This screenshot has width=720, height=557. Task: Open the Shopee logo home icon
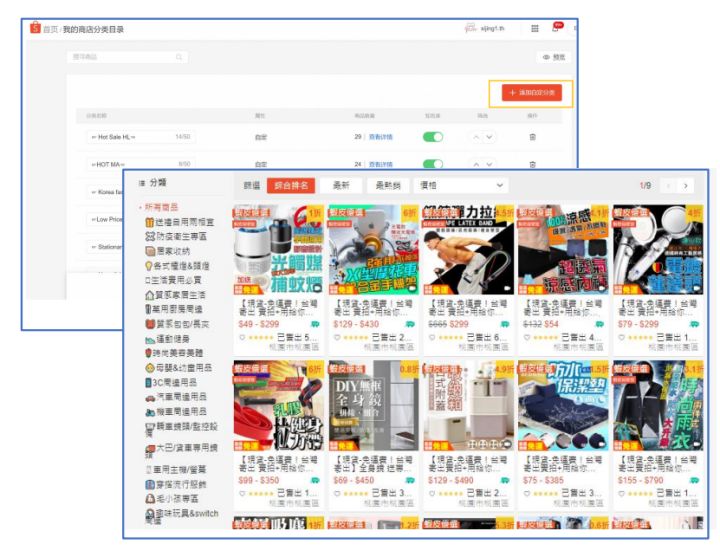35,28
